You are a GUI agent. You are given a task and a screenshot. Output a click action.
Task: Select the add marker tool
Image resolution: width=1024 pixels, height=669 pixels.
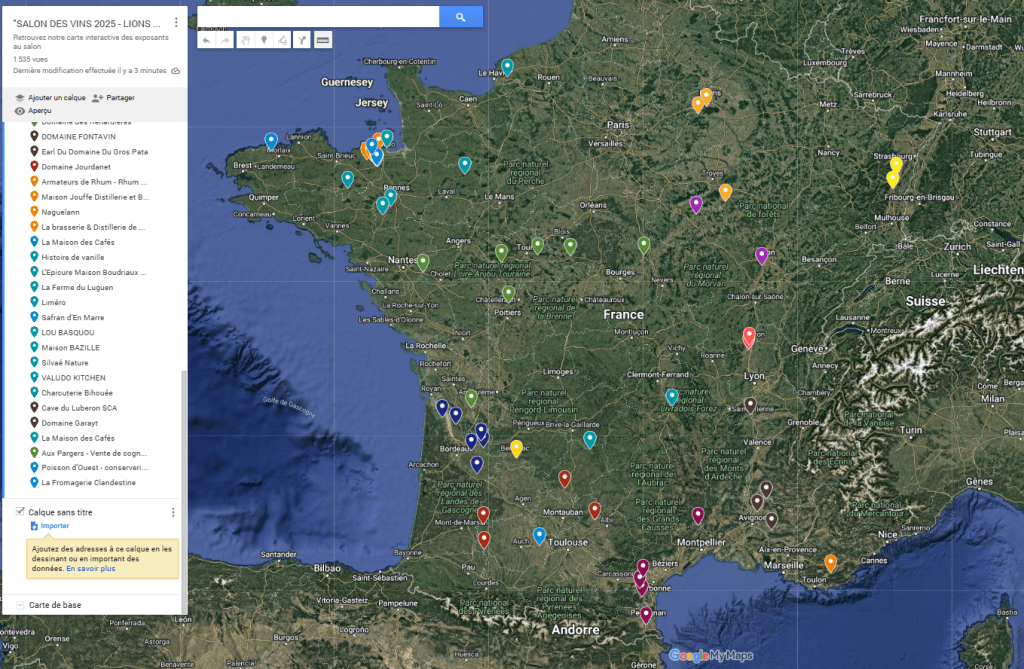[x=264, y=40]
